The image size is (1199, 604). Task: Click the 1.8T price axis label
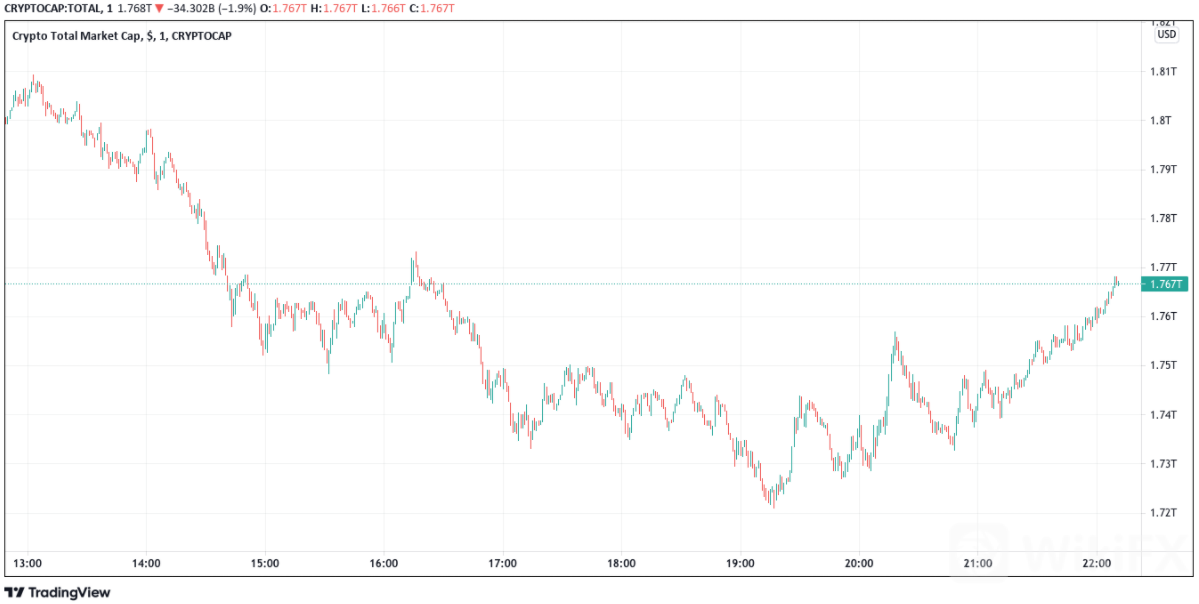point(1160,121)
